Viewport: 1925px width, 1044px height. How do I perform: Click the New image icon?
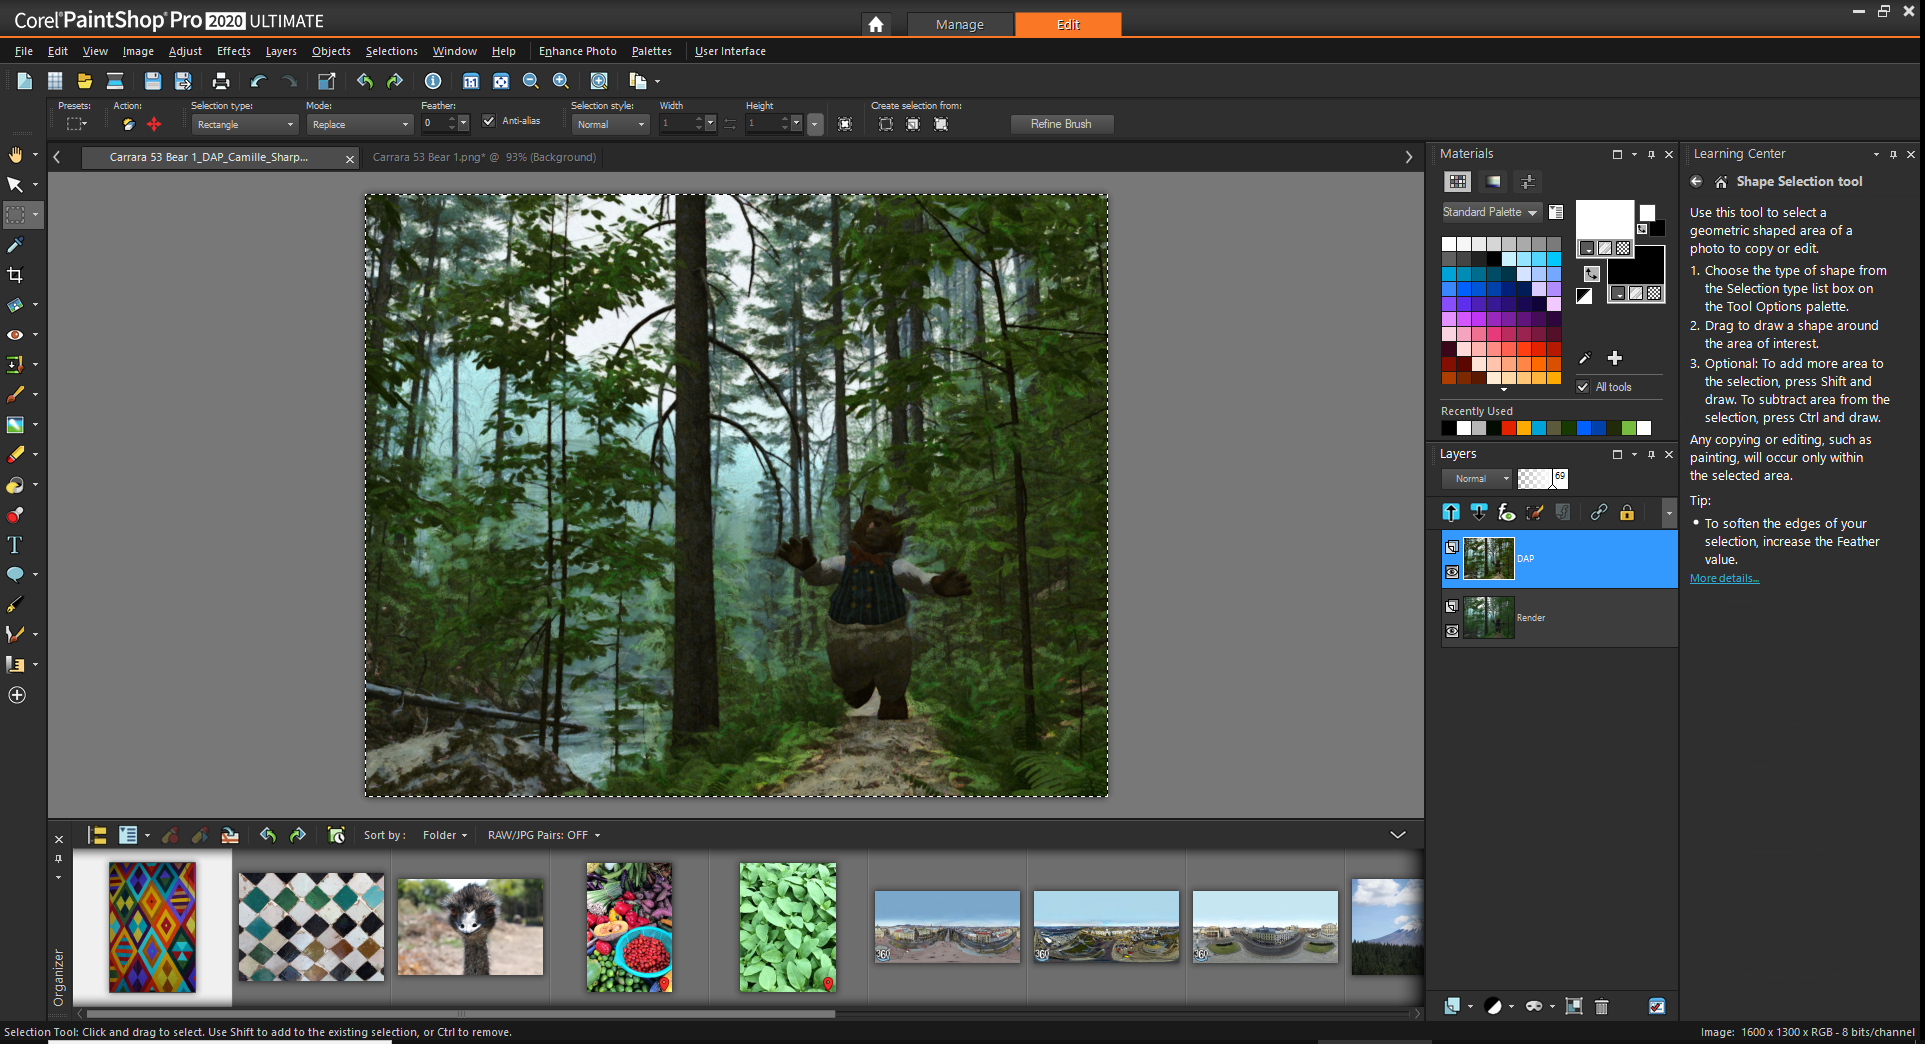click(x=25, y=81)
